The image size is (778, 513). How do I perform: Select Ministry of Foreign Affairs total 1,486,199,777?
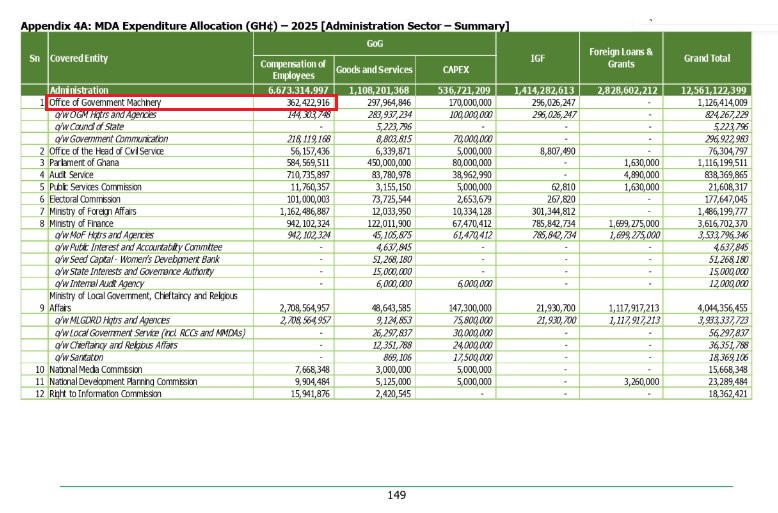(722, 211)
